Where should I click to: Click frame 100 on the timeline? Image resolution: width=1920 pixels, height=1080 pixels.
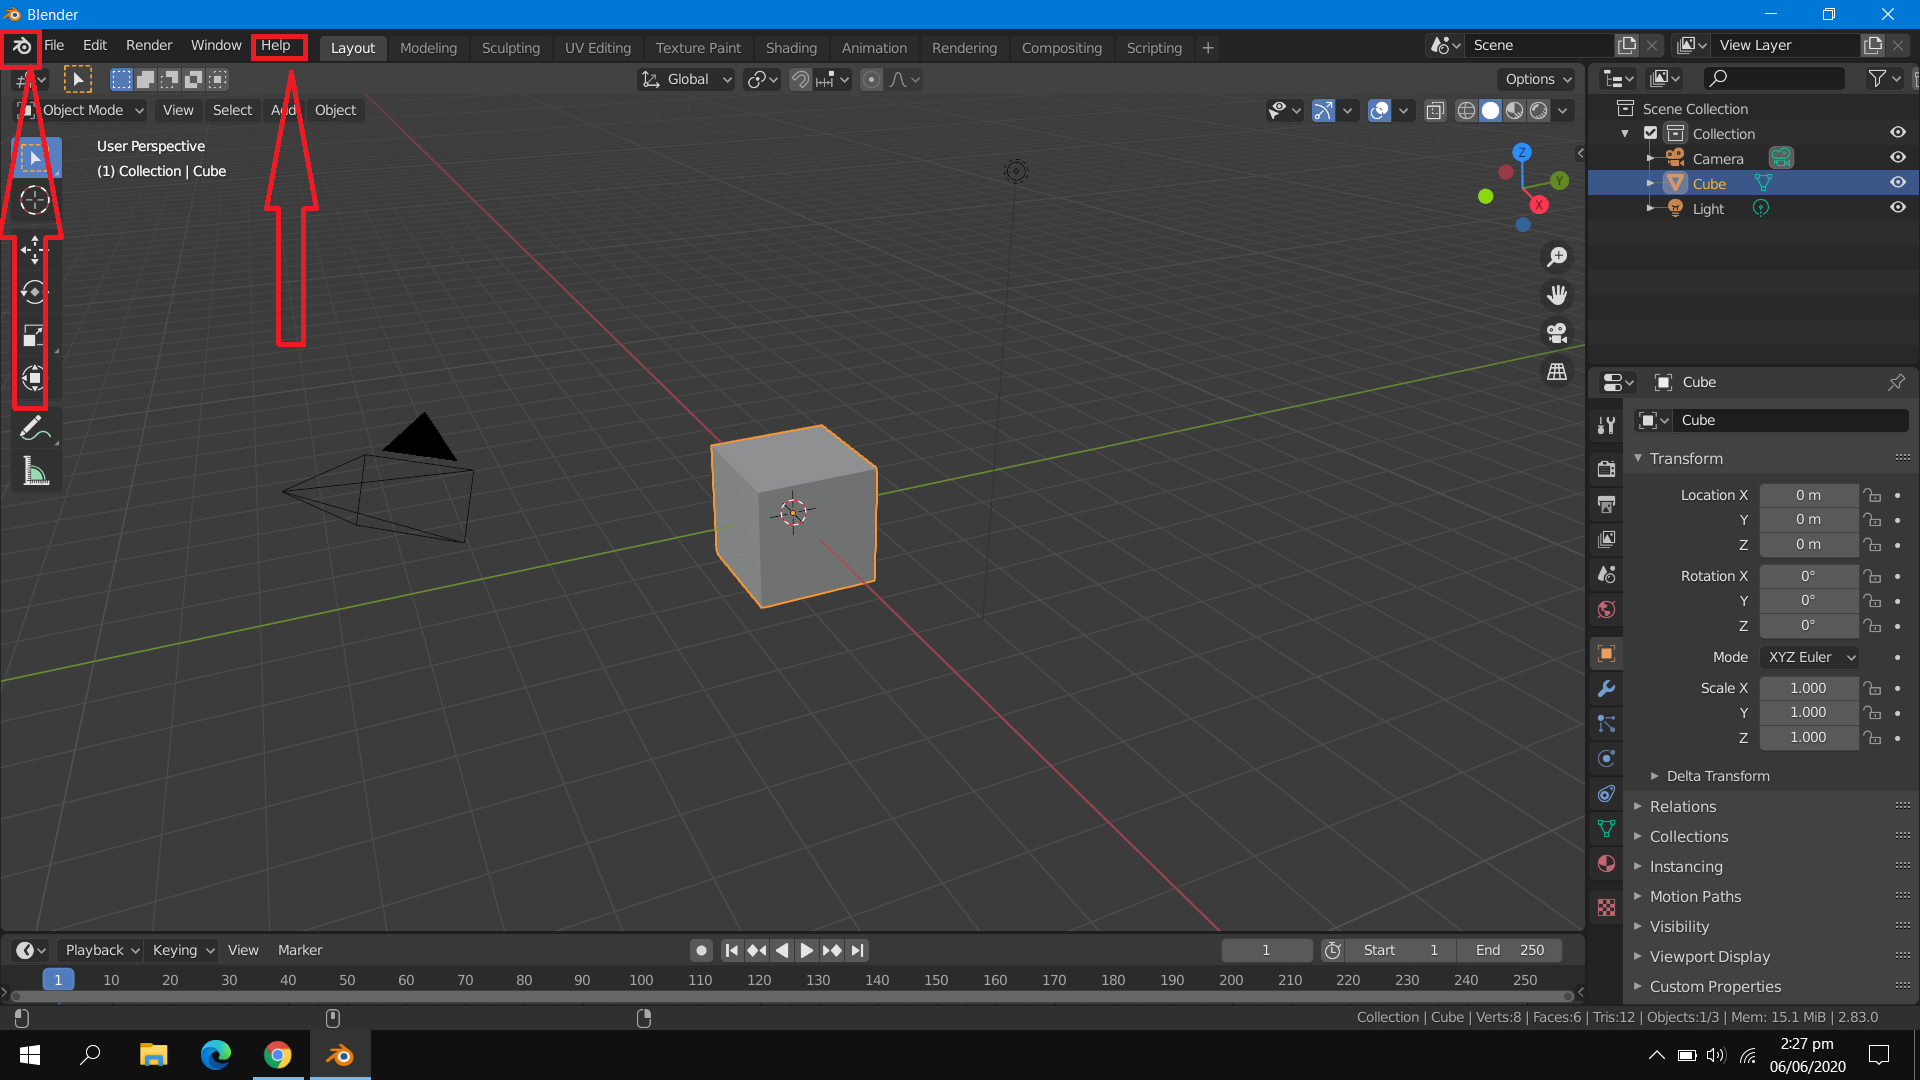pyautogui.click(x=641, y=980)
